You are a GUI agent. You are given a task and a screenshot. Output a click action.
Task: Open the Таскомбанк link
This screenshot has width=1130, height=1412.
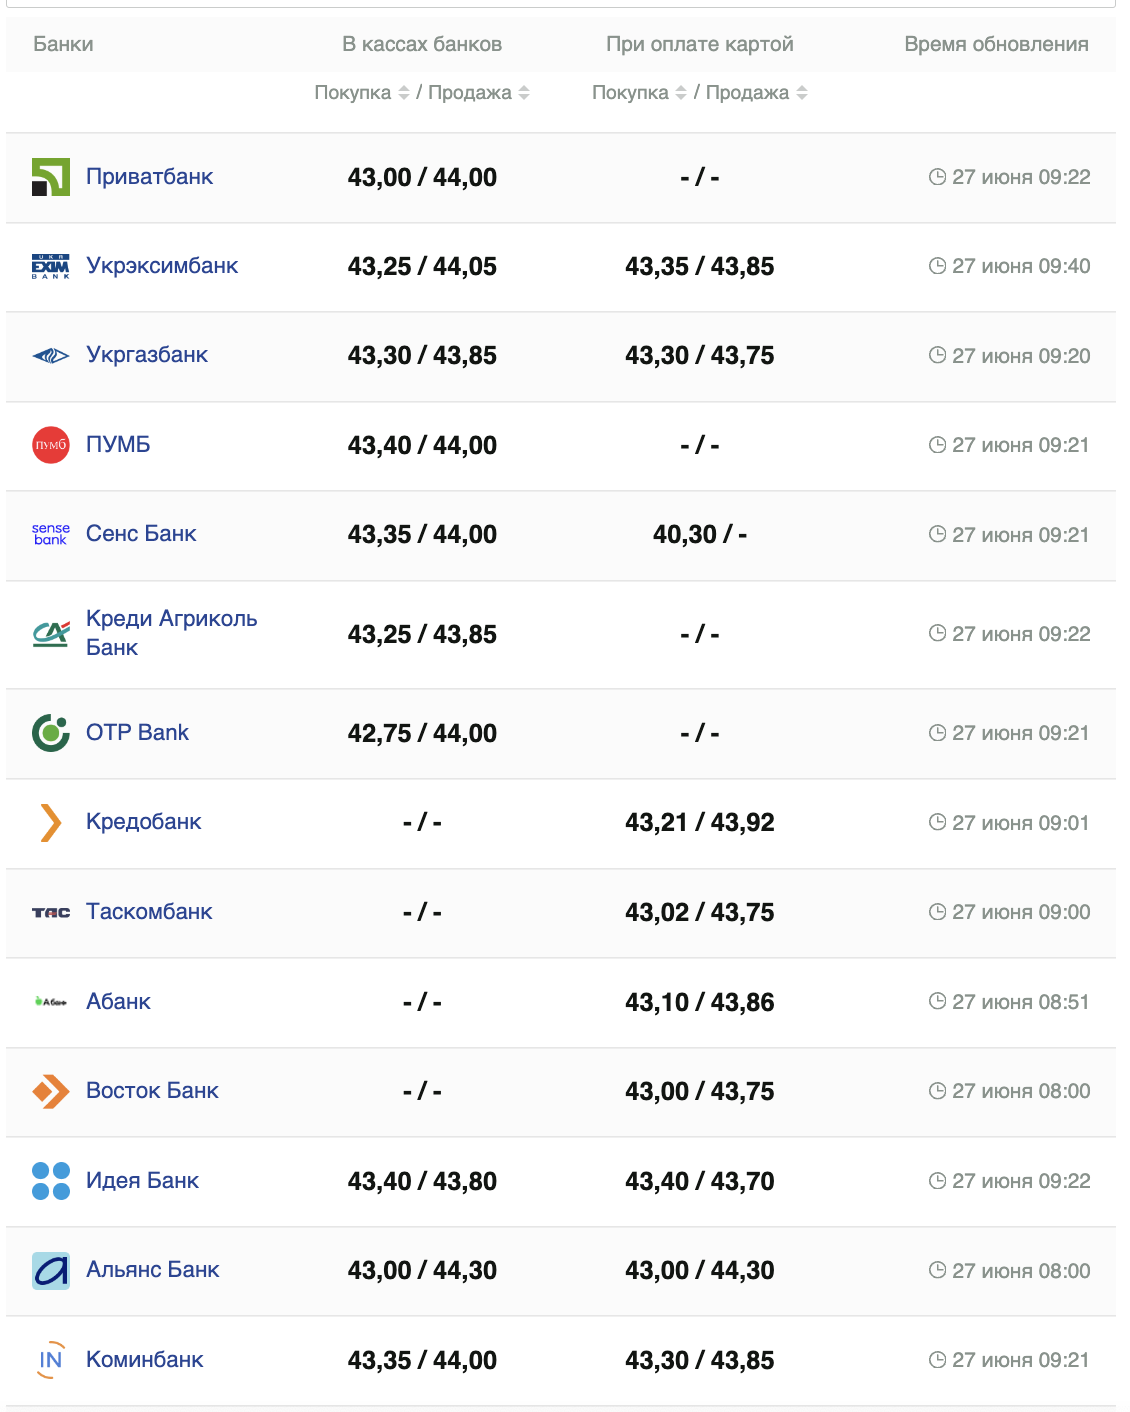tap(149, 912)
